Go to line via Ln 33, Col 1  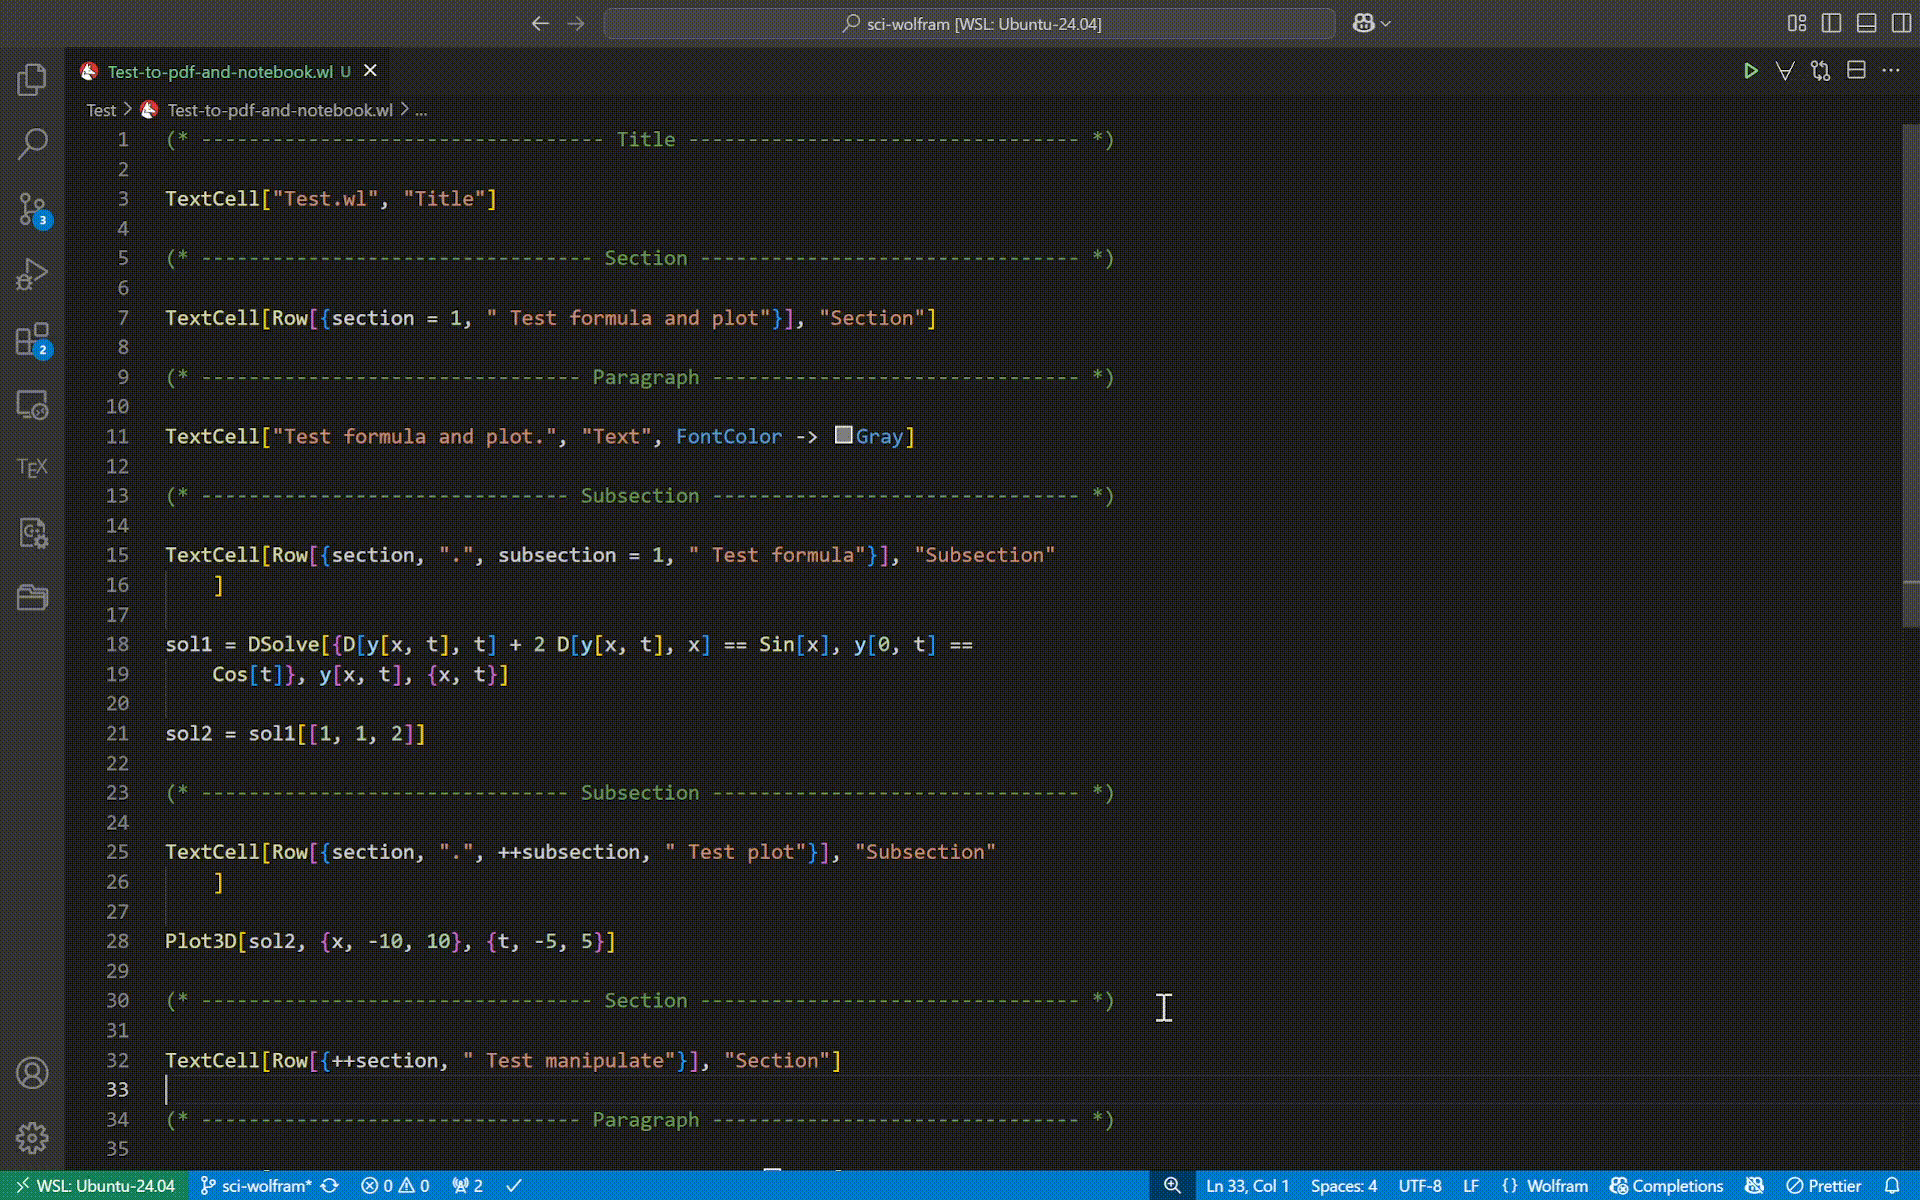pos(1247,1186)
